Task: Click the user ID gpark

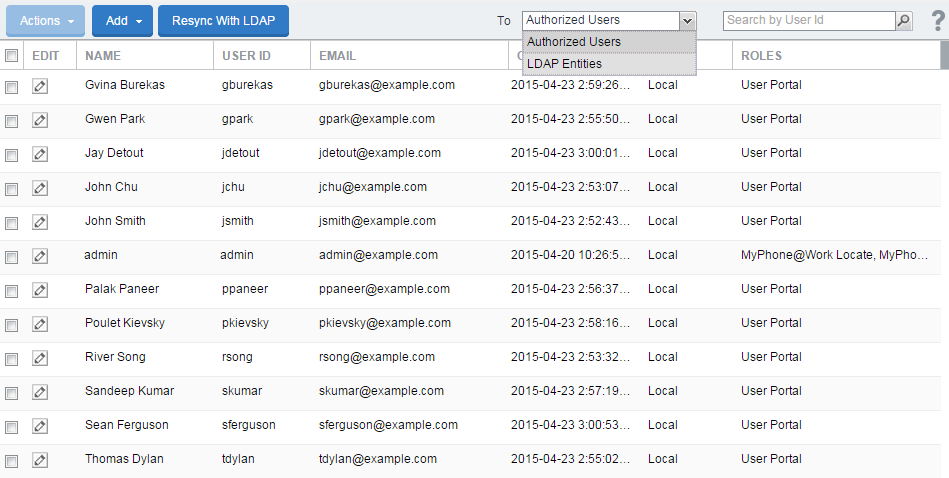Action: [x=237, y=119]
